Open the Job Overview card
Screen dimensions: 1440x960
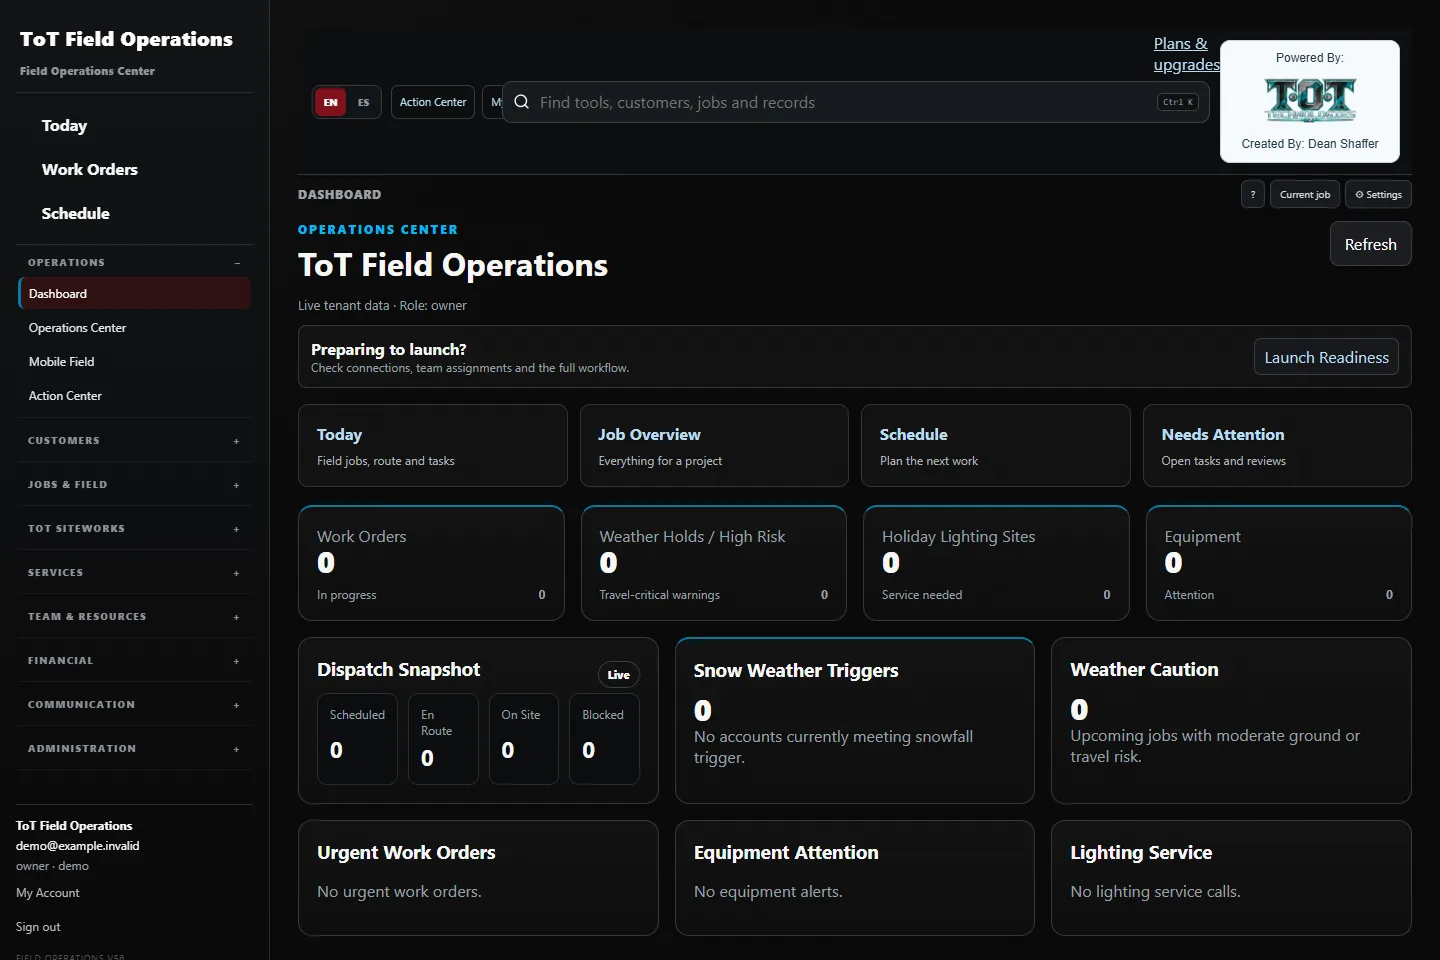pos(714,446)
